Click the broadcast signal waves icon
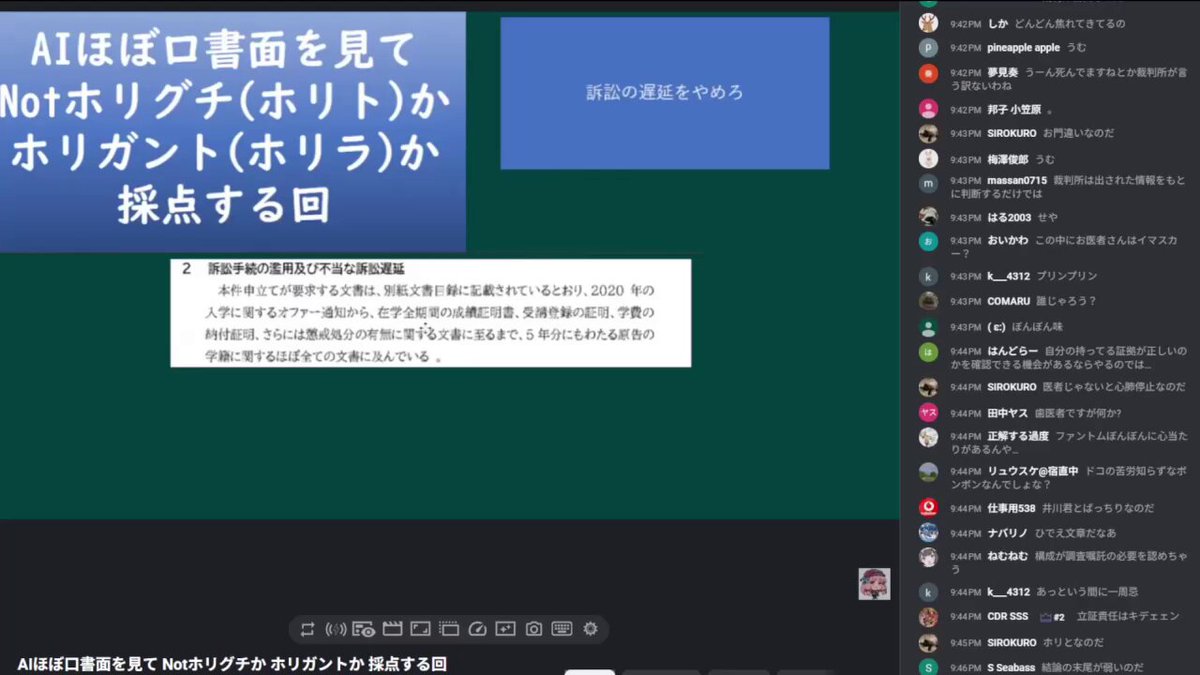 click(336, 629)
